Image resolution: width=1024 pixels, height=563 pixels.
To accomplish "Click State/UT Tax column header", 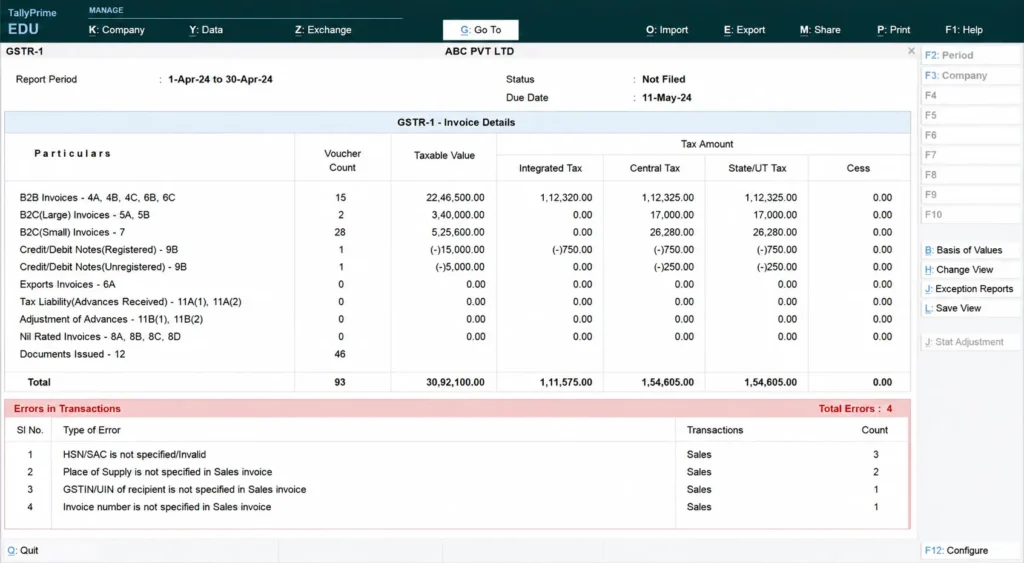I will point(757,169).
